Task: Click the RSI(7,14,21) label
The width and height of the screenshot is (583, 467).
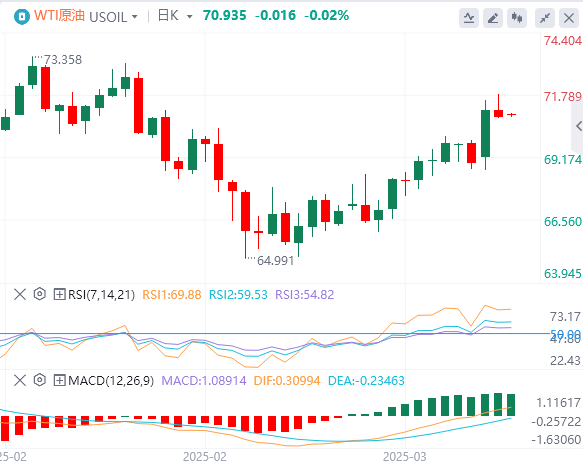Action: coord(101,294)
